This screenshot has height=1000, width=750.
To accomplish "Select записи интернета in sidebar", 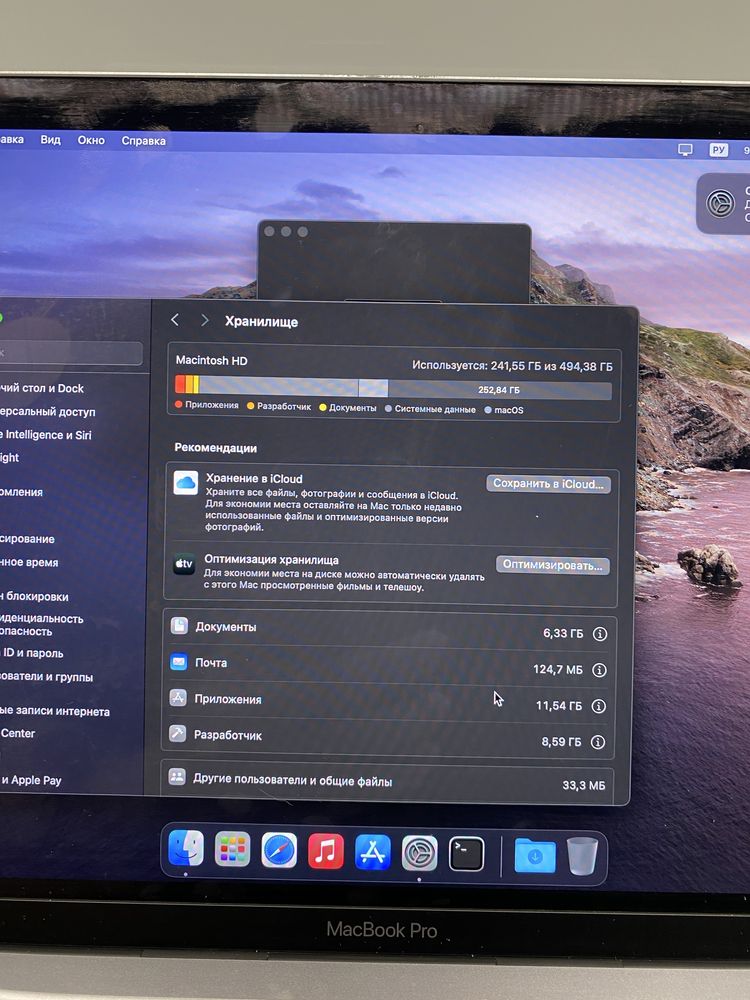I will pyautogui.click(x=55, y=711).
